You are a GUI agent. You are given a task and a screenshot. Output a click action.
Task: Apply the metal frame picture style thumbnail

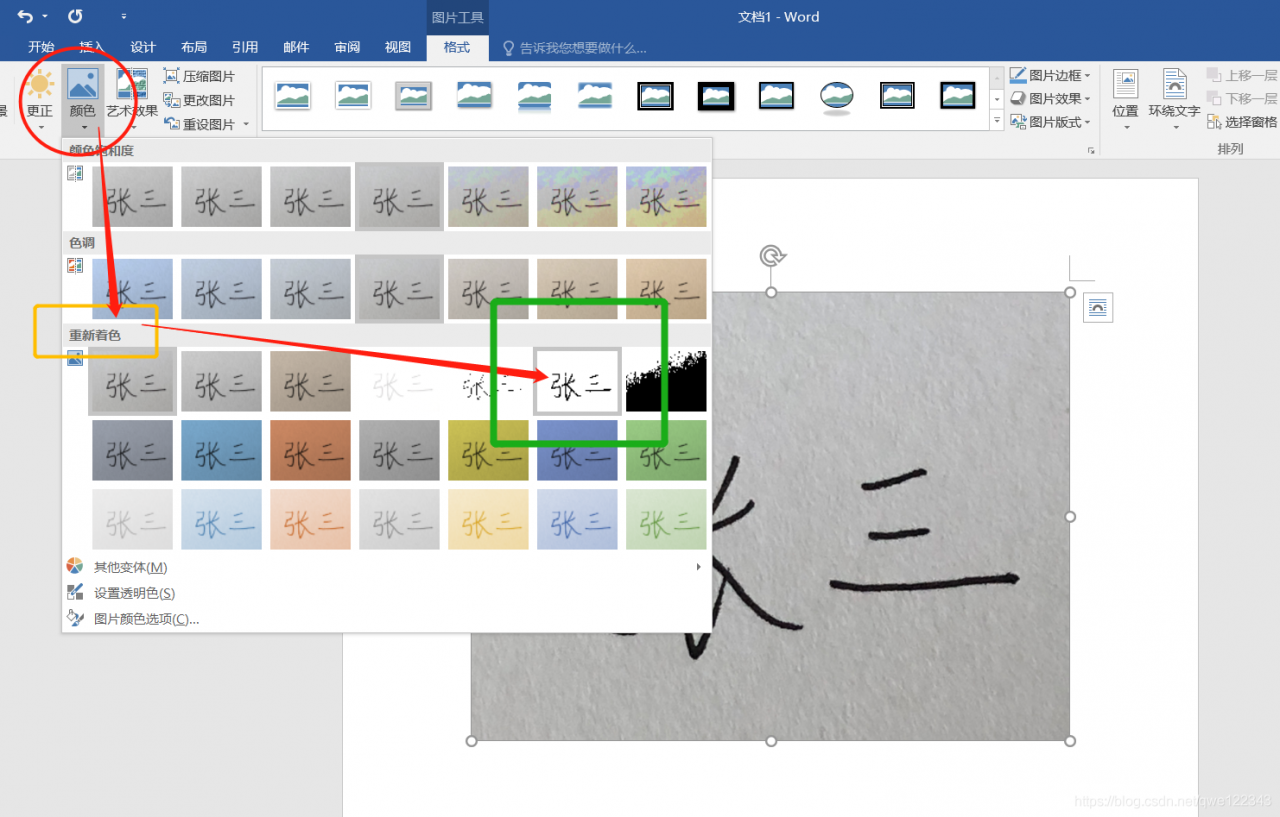[414, 96]
